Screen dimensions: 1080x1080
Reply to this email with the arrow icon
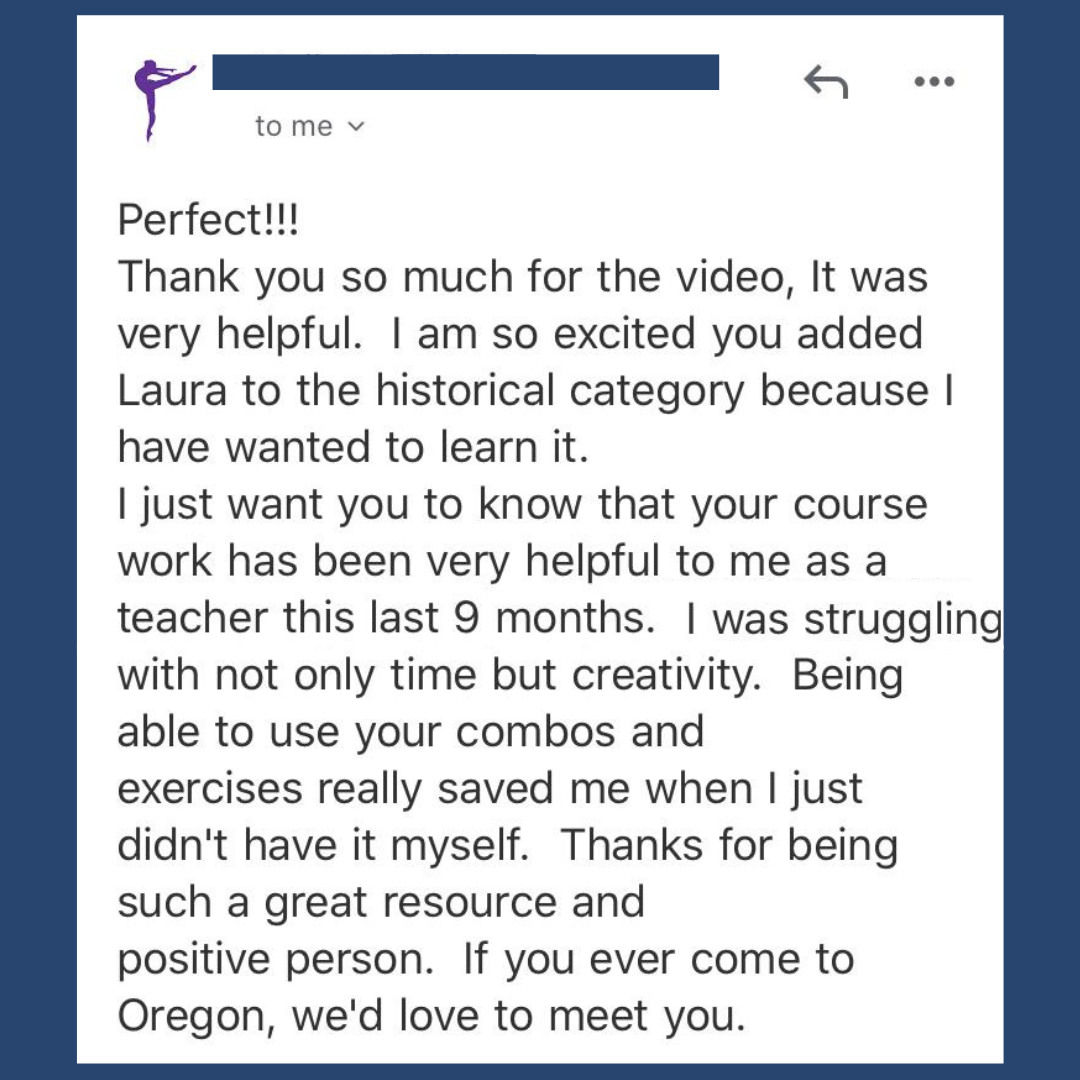click(826, 81)
